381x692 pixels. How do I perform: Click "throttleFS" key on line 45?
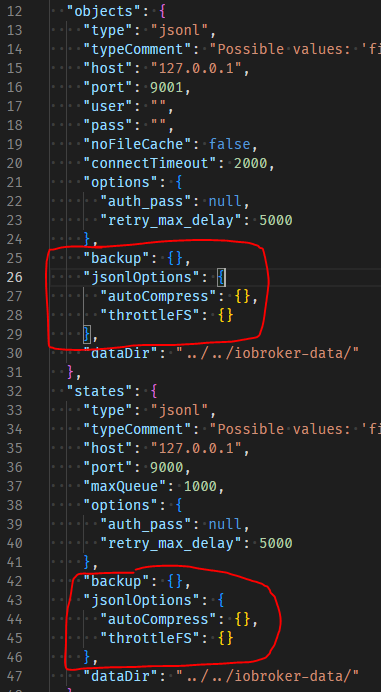click(154, 638)
